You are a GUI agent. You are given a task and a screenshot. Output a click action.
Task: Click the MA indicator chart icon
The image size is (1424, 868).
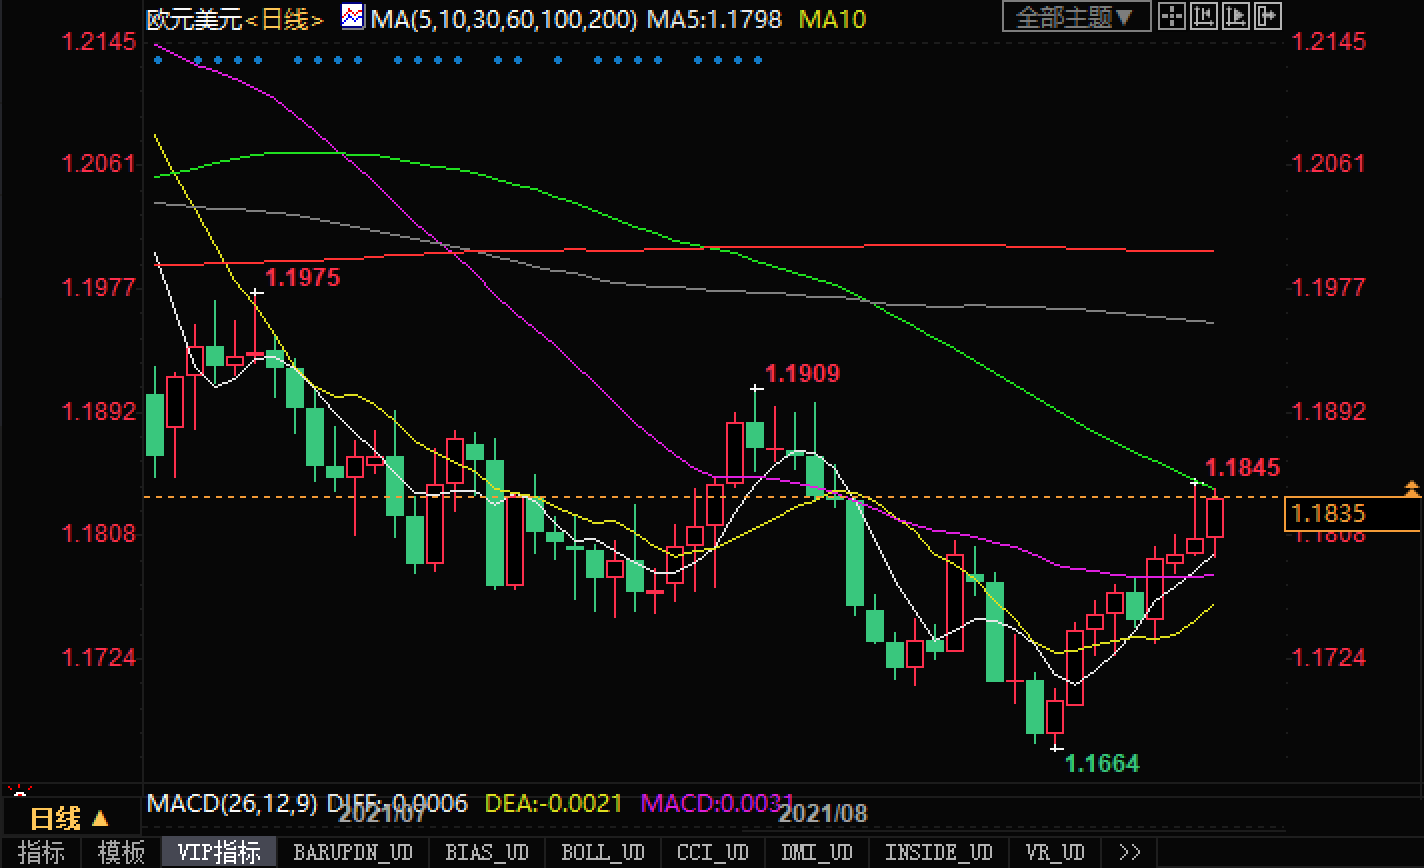[352, 17]
